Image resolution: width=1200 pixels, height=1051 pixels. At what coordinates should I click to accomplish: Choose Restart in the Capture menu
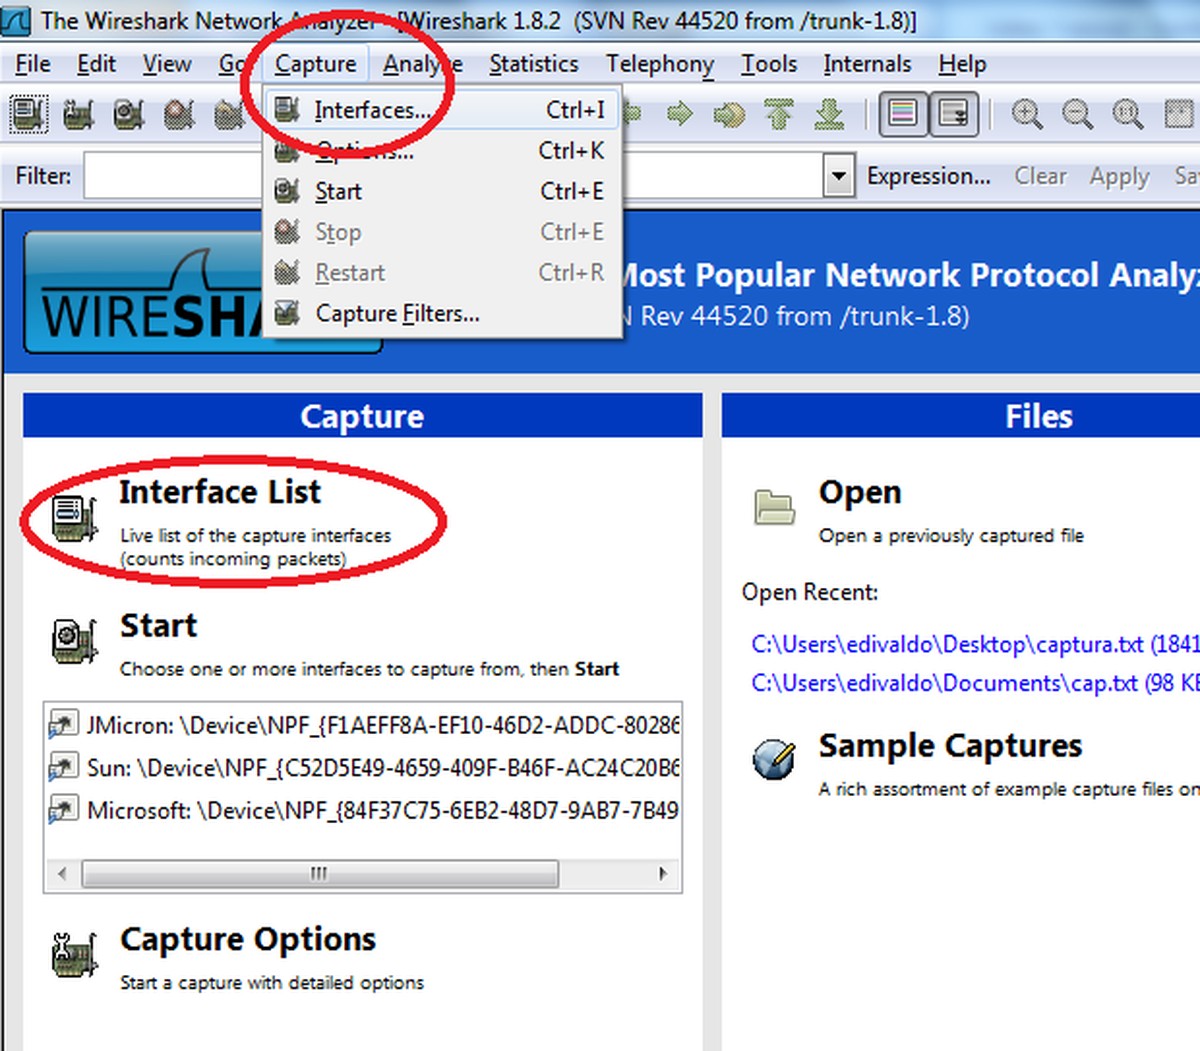[442, 273]
